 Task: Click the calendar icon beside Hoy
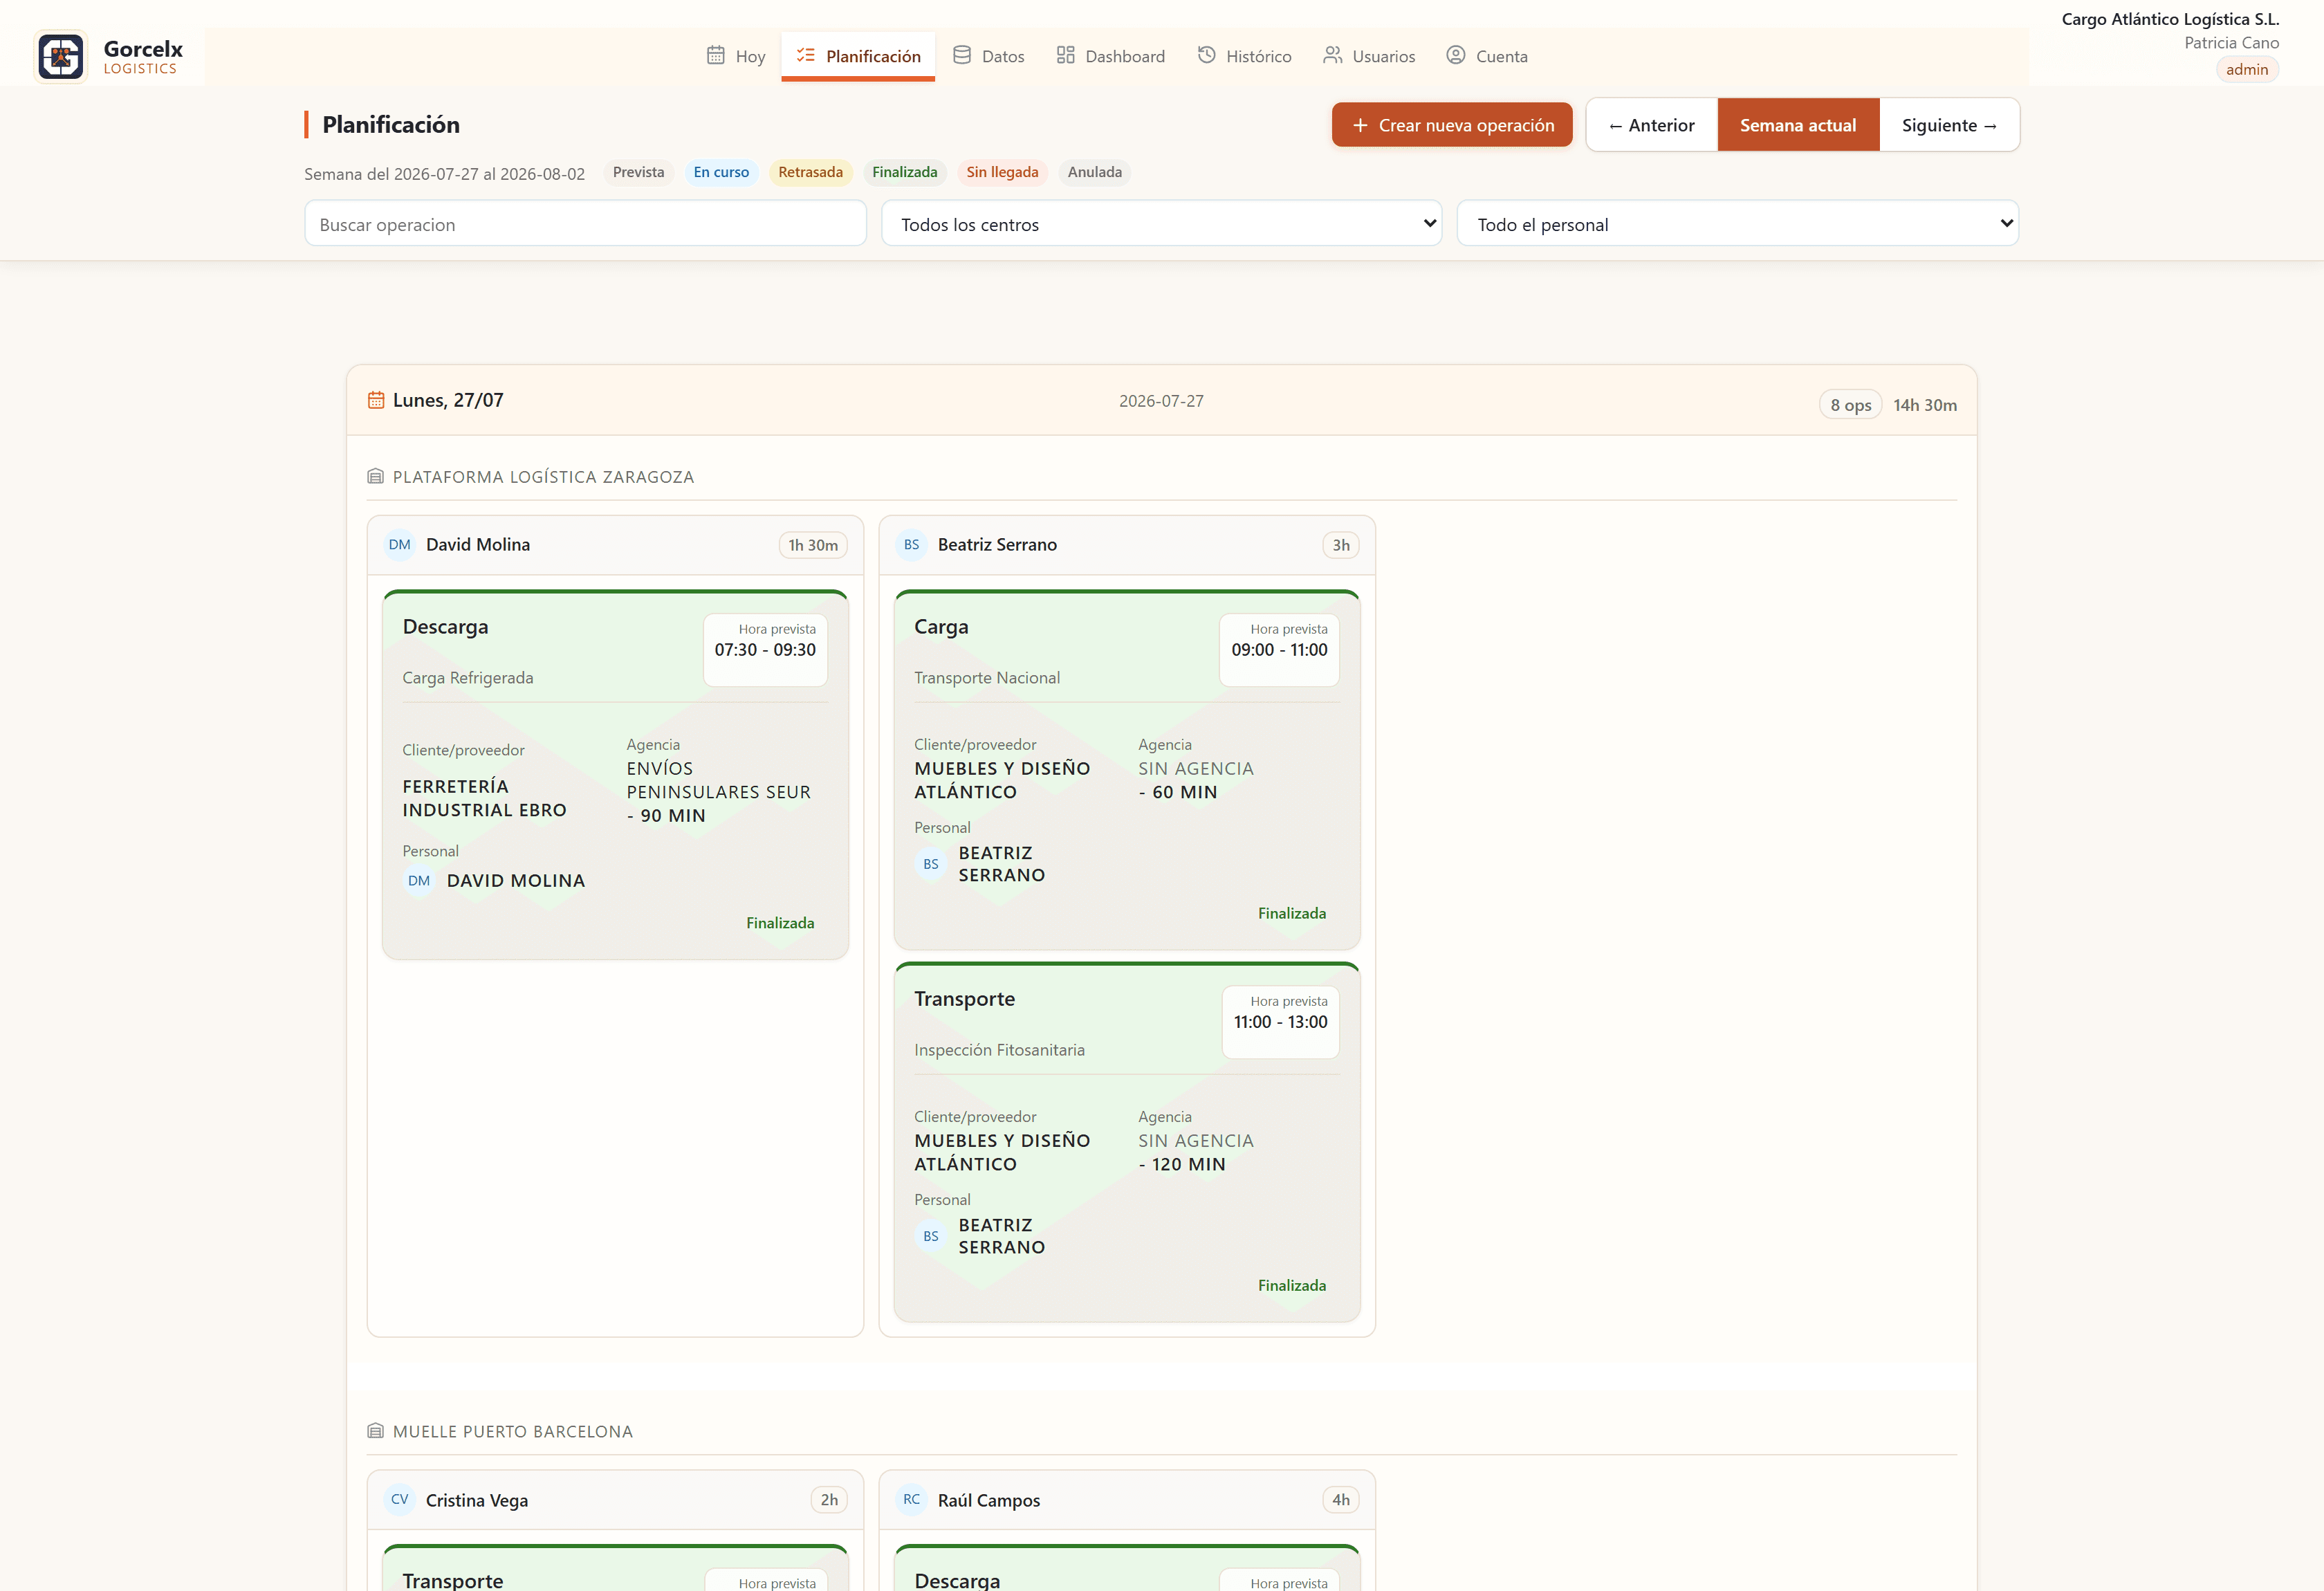click(x=715, y=55)
